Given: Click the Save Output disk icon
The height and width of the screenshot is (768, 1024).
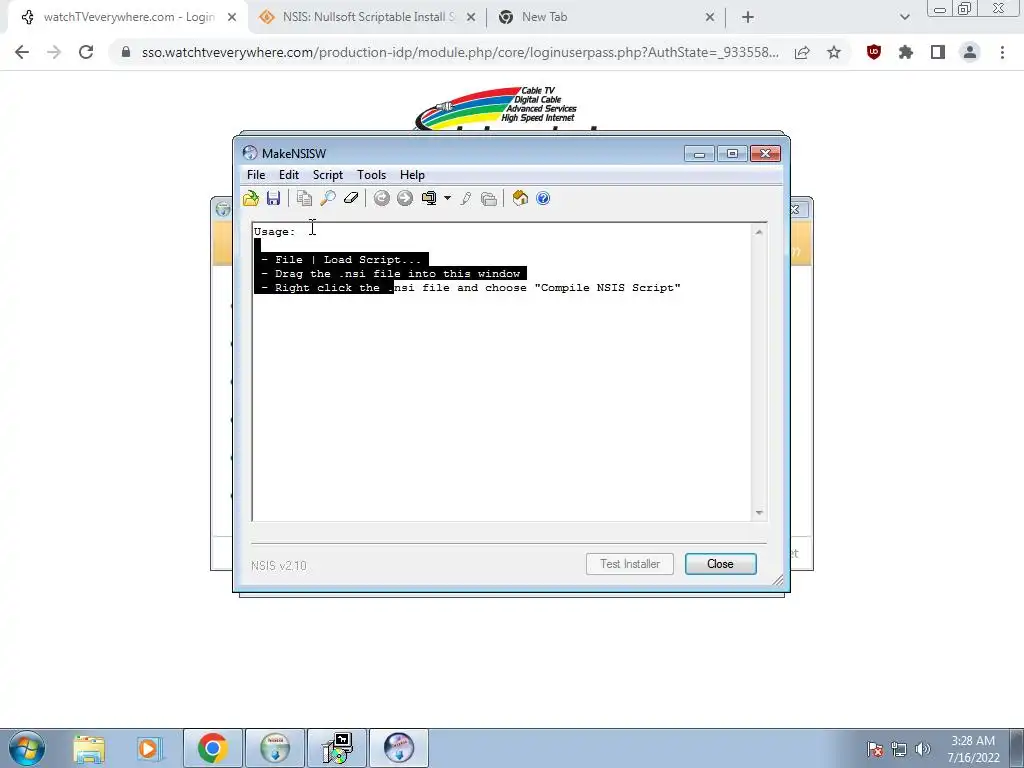Looking at the screenshot, I should pyautogui.click(x=274, y=199).
